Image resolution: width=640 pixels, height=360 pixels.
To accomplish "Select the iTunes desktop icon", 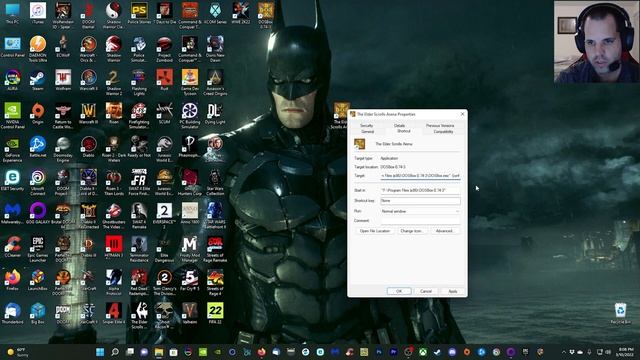I will [38, 13].
